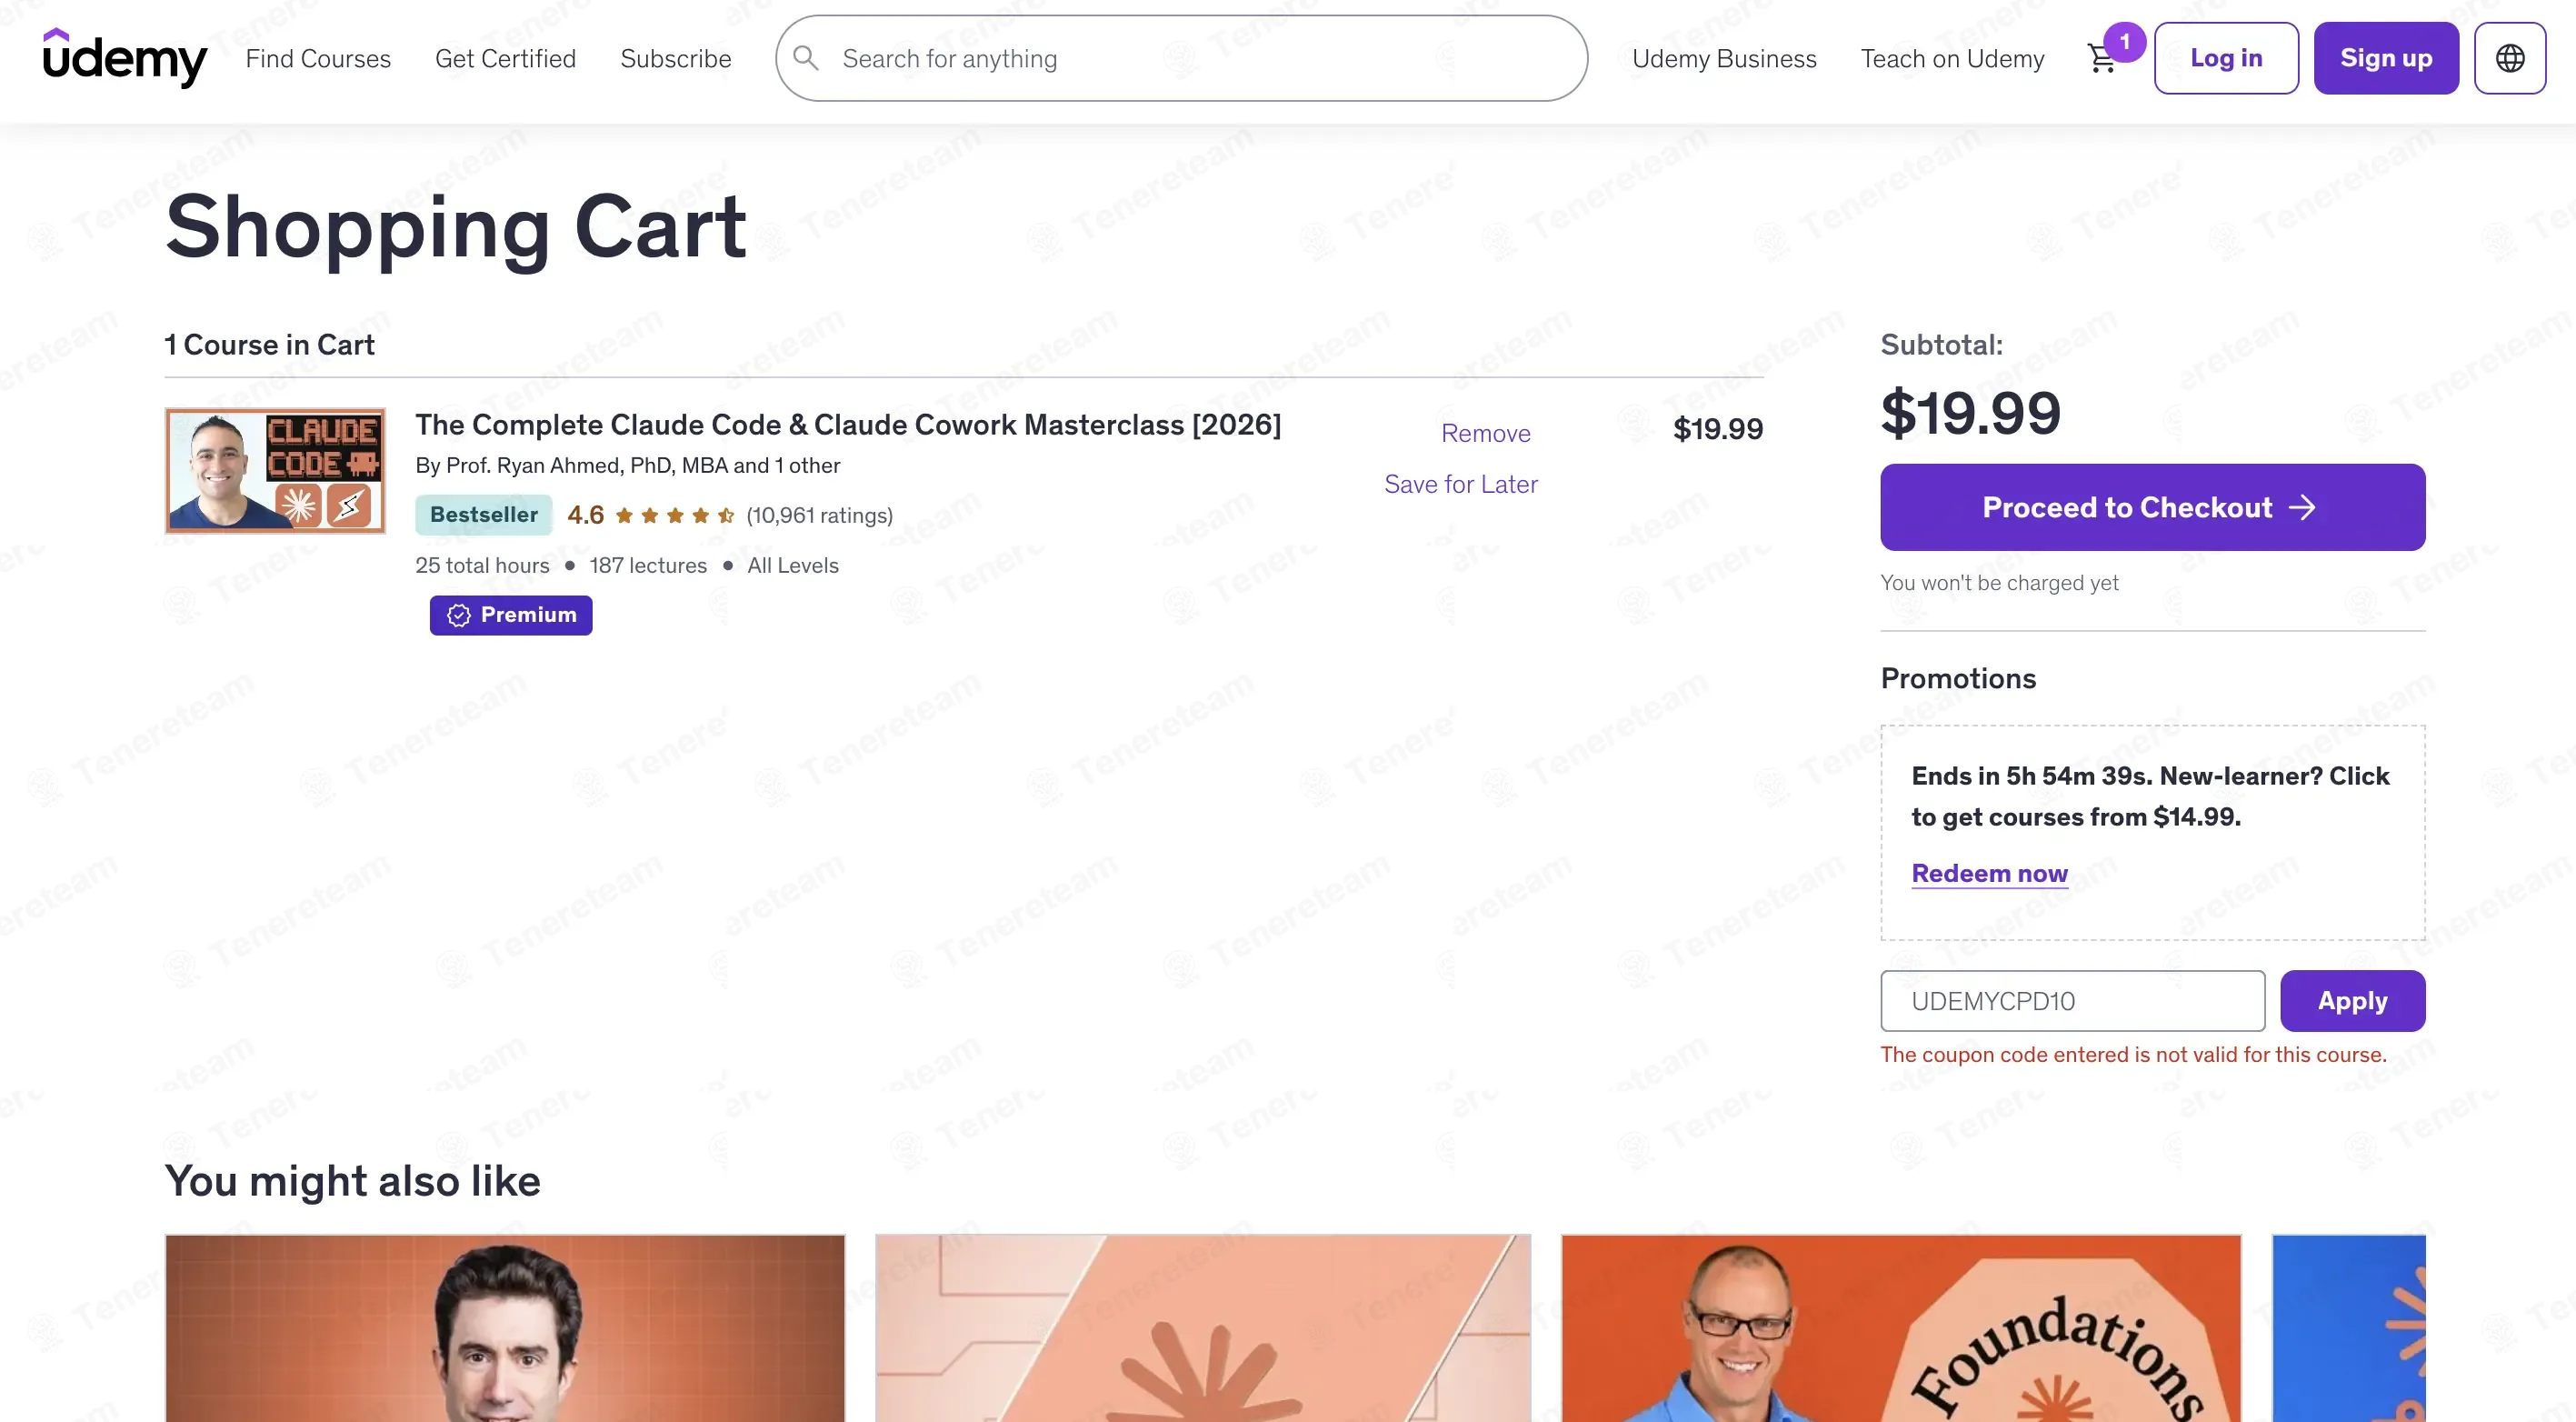Open the language globe selector
This screenshot has width=2576, height=1422.
2510,58
